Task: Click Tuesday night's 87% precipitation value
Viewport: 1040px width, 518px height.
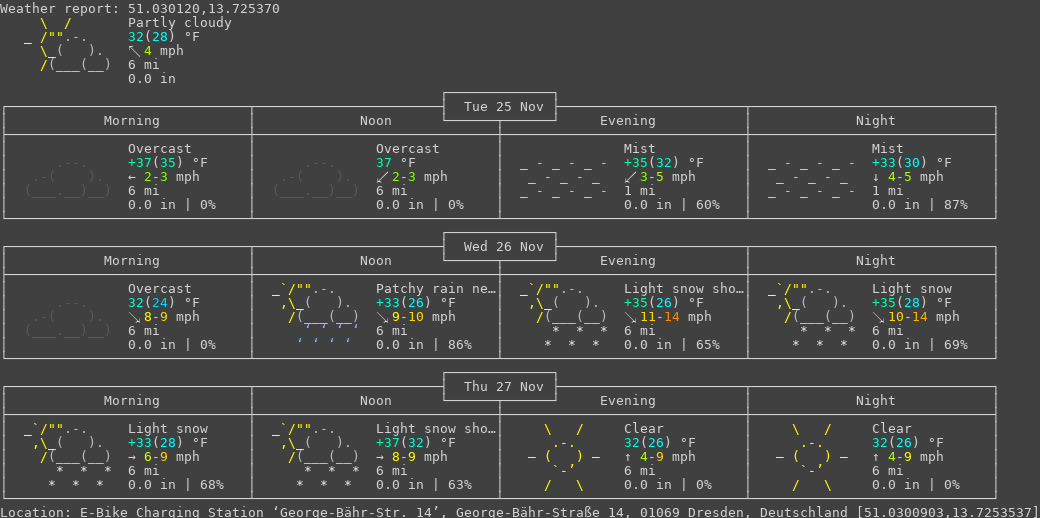Action: coord(955,205)
